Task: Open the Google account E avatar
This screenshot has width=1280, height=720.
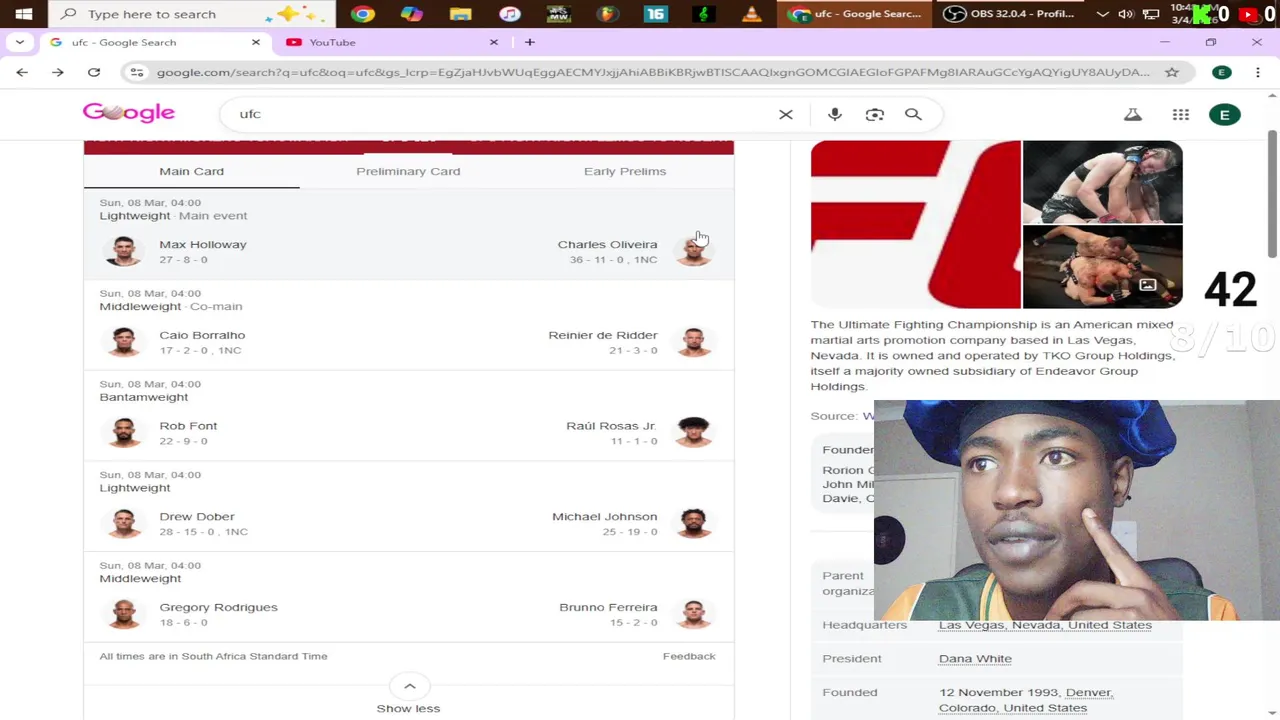Action: [x=1224, y=114]
